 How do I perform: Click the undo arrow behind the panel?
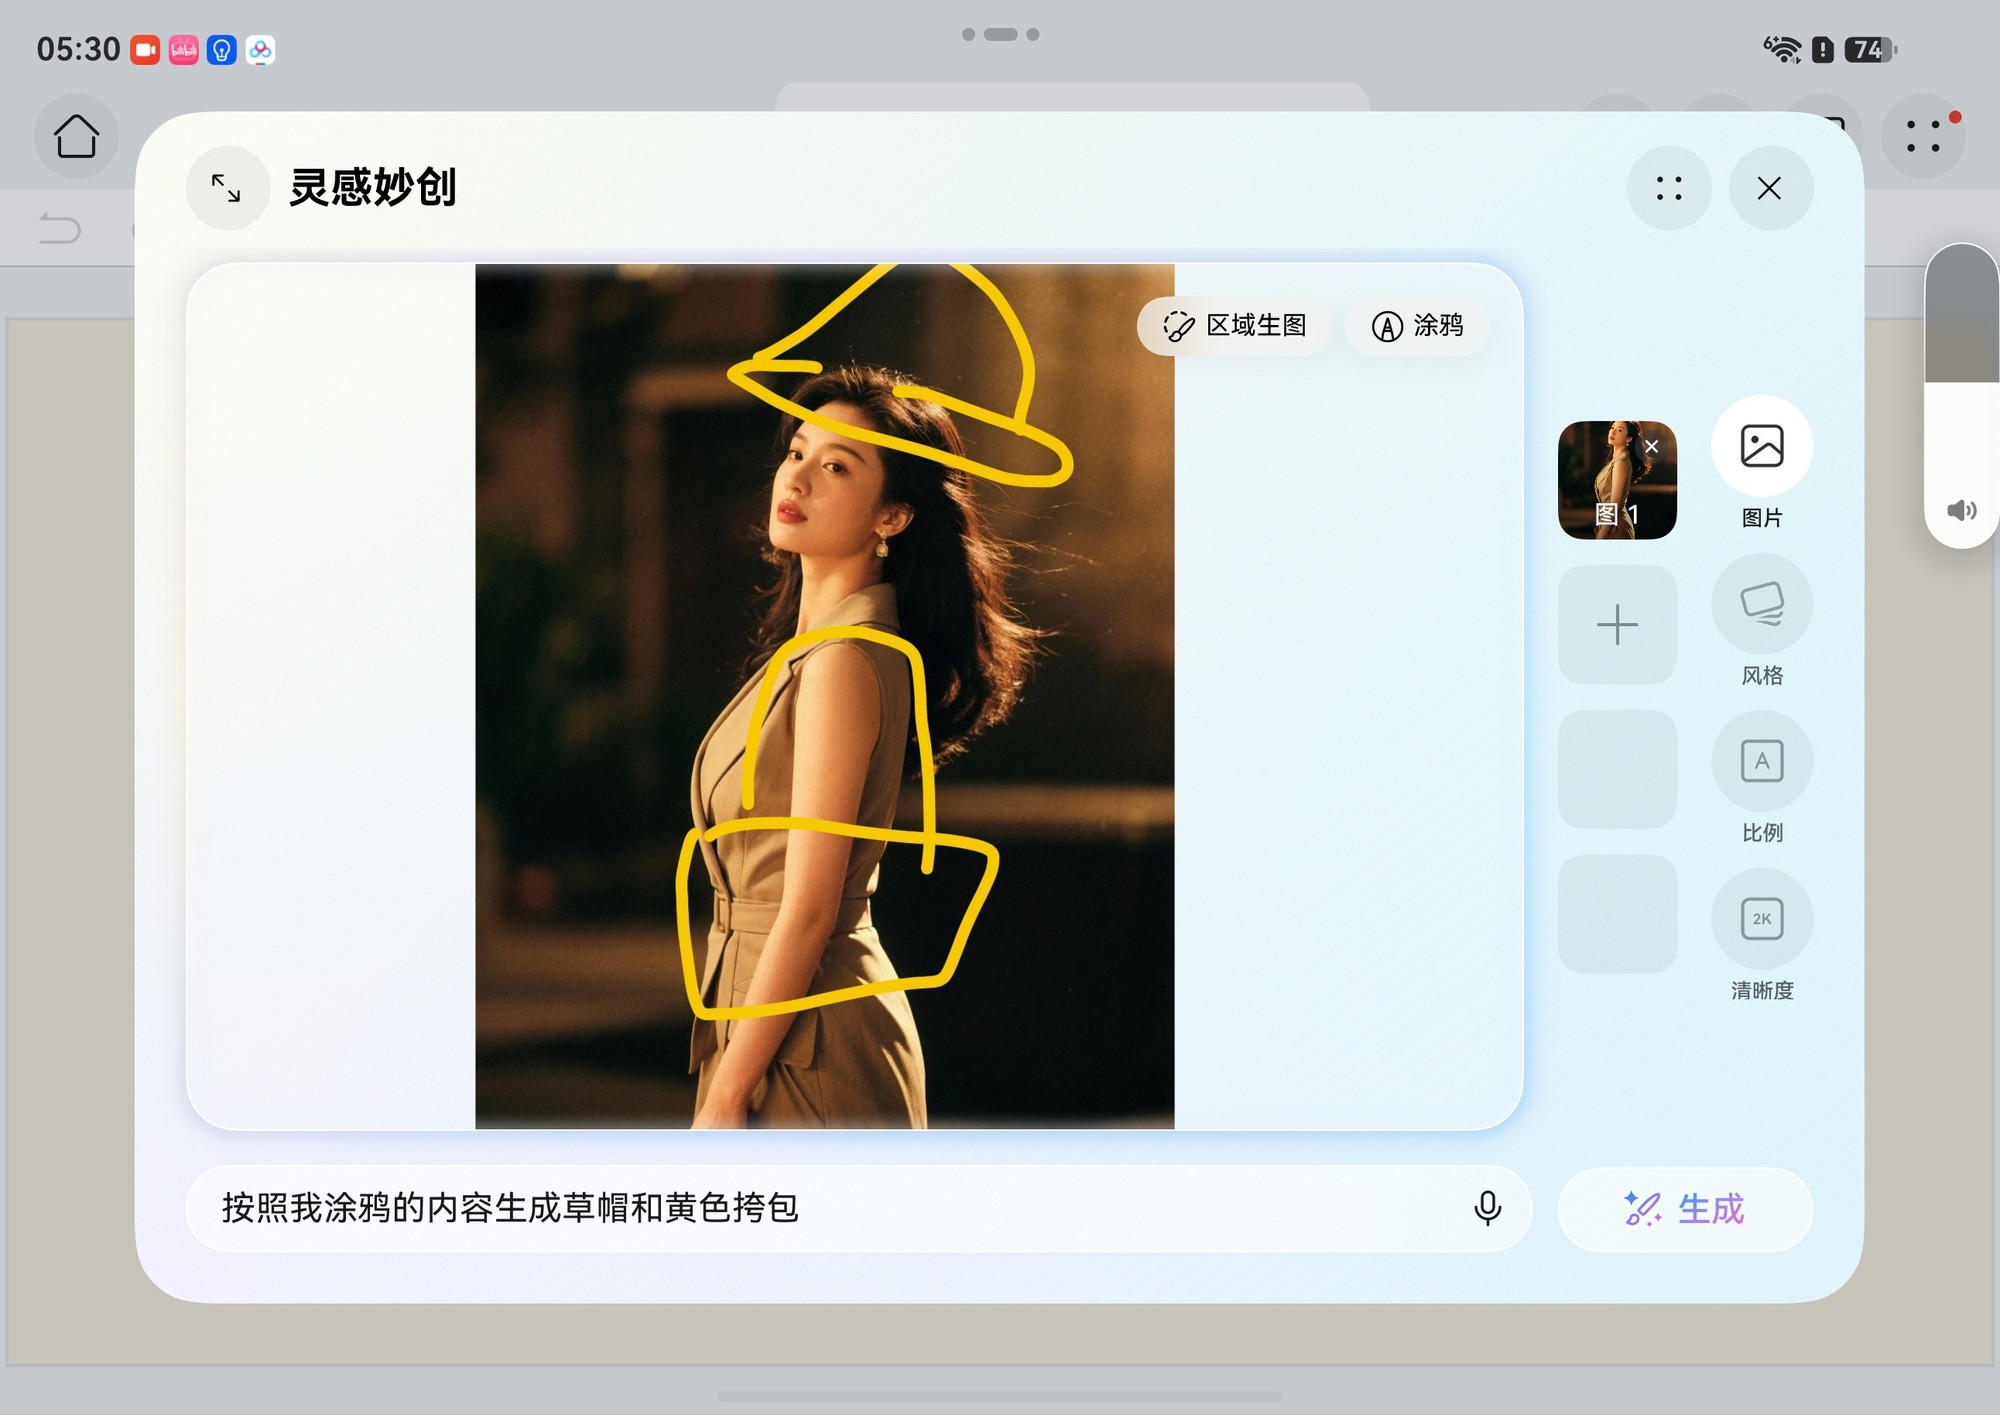[60, 229]
